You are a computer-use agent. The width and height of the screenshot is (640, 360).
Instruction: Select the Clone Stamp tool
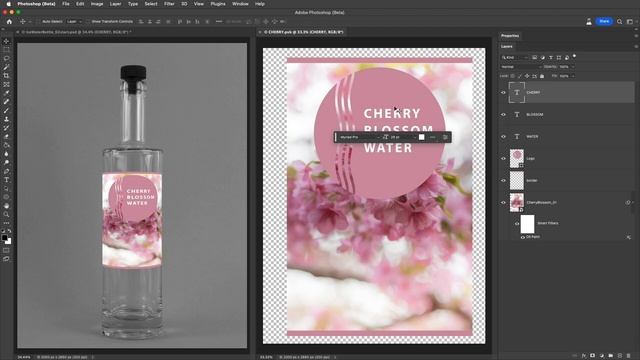coord(6,119)
